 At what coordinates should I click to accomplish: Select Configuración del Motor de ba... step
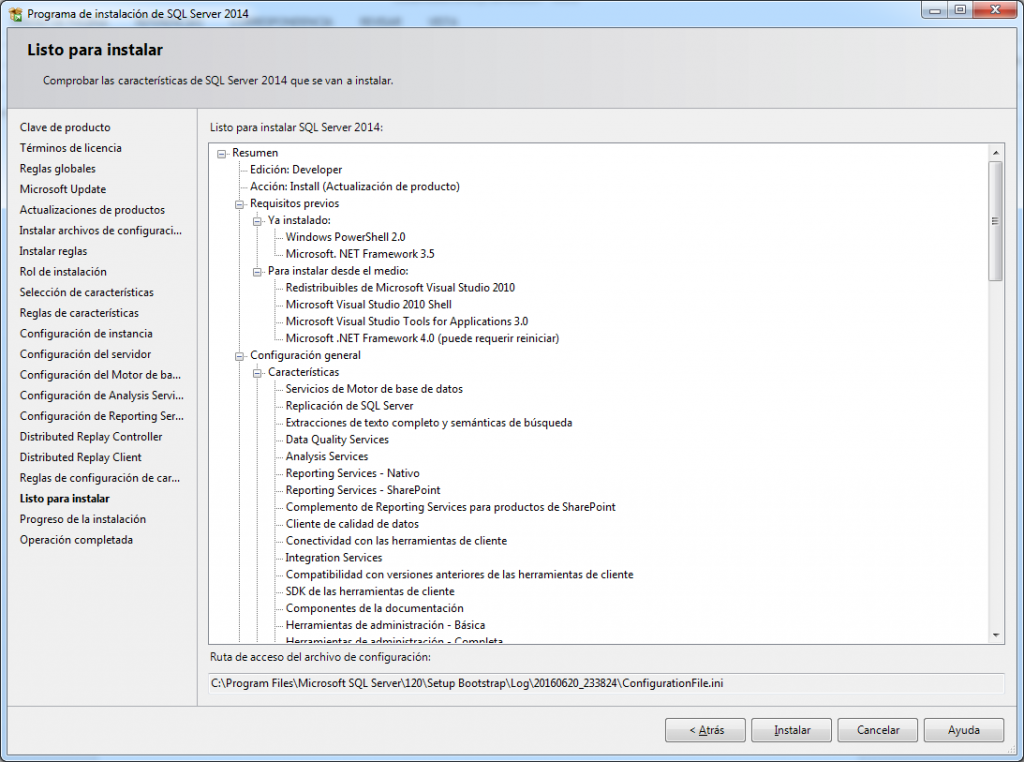click(x=100, y=375)
